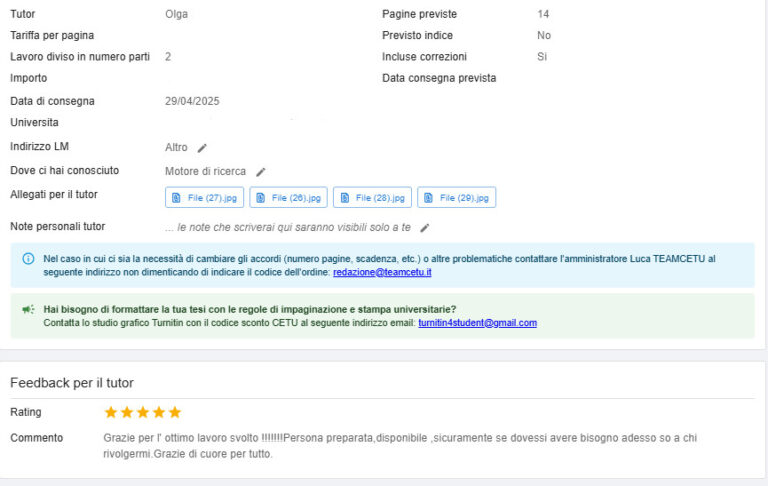This screenshot has height=486, width=768.
Task: Download File (28).jpg attachment
Action: (x=372, y=198)
